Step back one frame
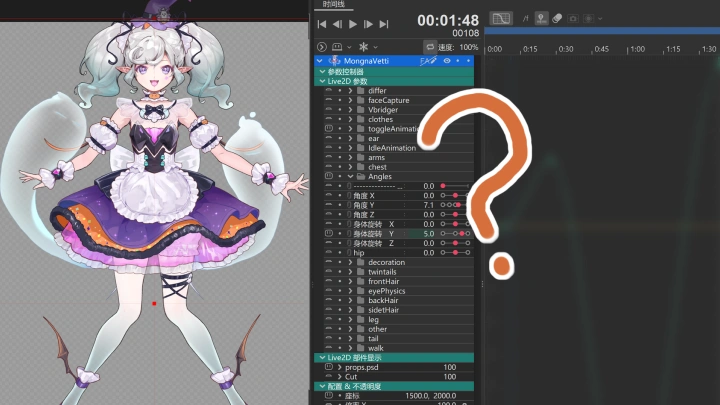 click(338, 24)
